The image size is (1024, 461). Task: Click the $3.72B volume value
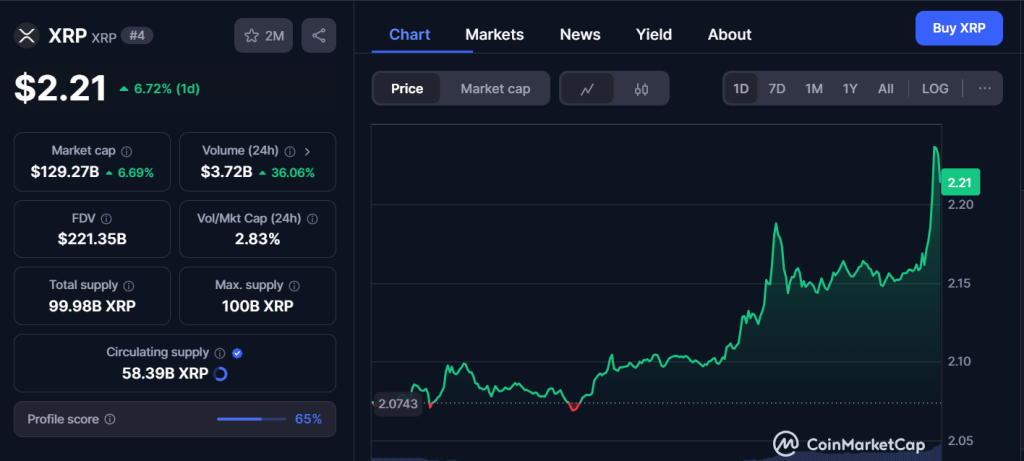coord(226,172)
